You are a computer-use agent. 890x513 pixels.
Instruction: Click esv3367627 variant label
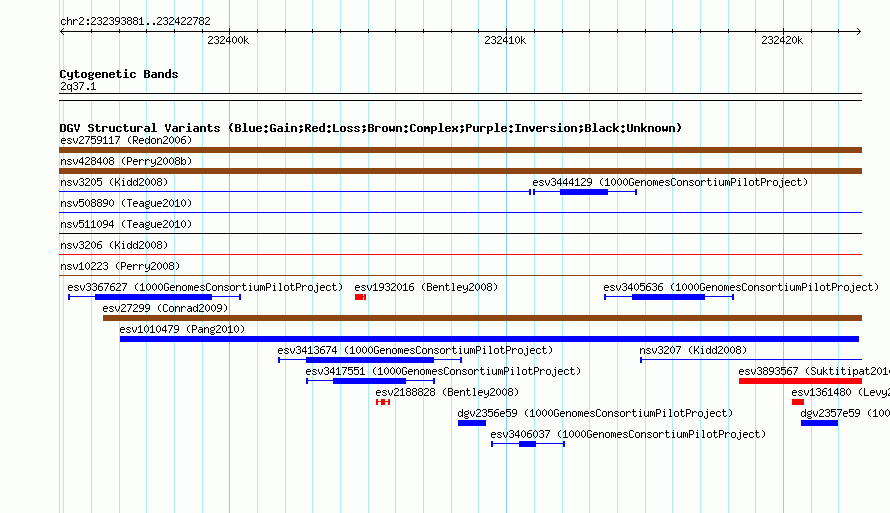tap(205, 287)
